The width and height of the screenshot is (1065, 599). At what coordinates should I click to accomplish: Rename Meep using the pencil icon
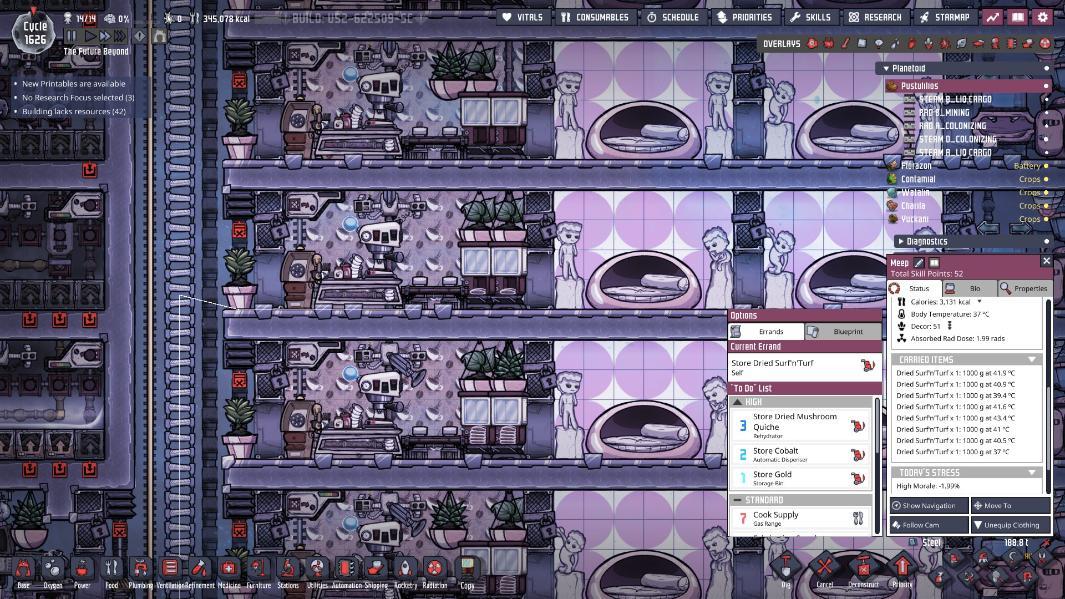919,263
